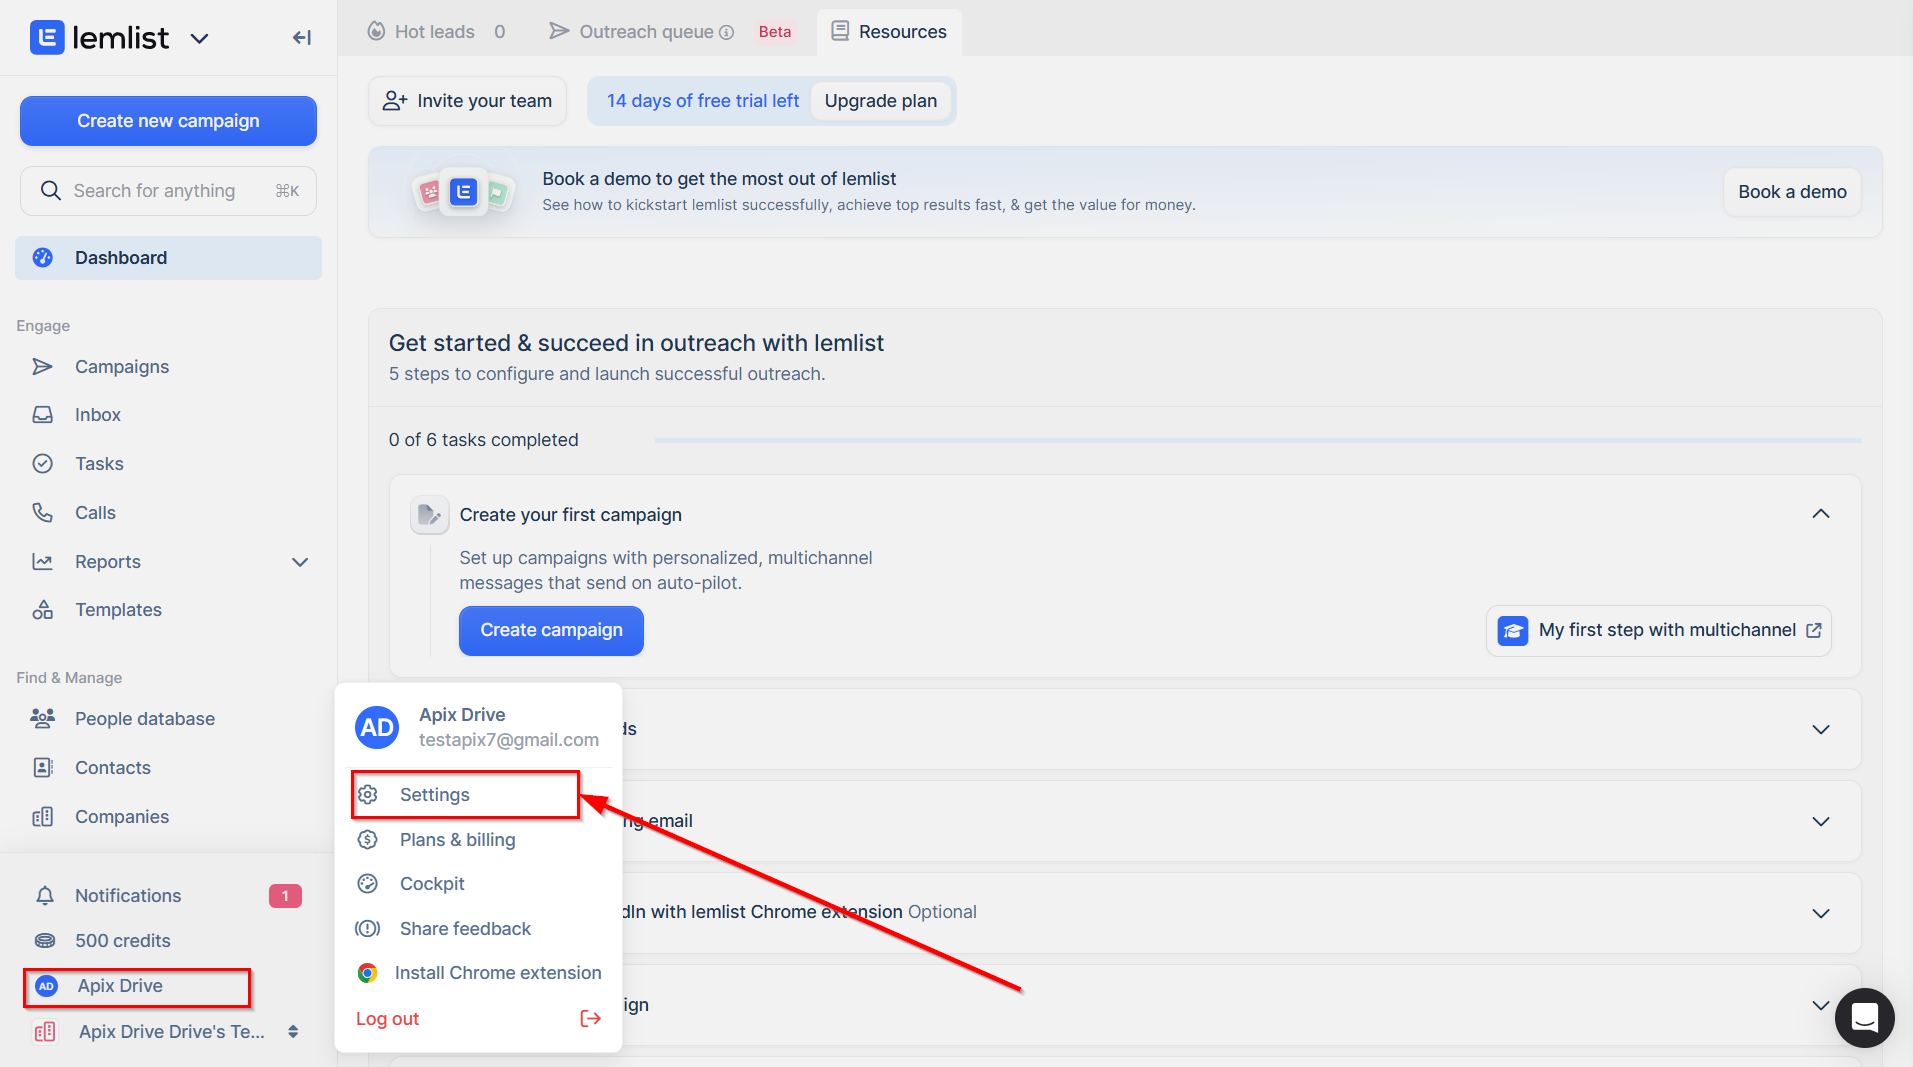Select Share feedback in profile menu
Screen dimensions: 1913x1067
(x=465, y=929)
